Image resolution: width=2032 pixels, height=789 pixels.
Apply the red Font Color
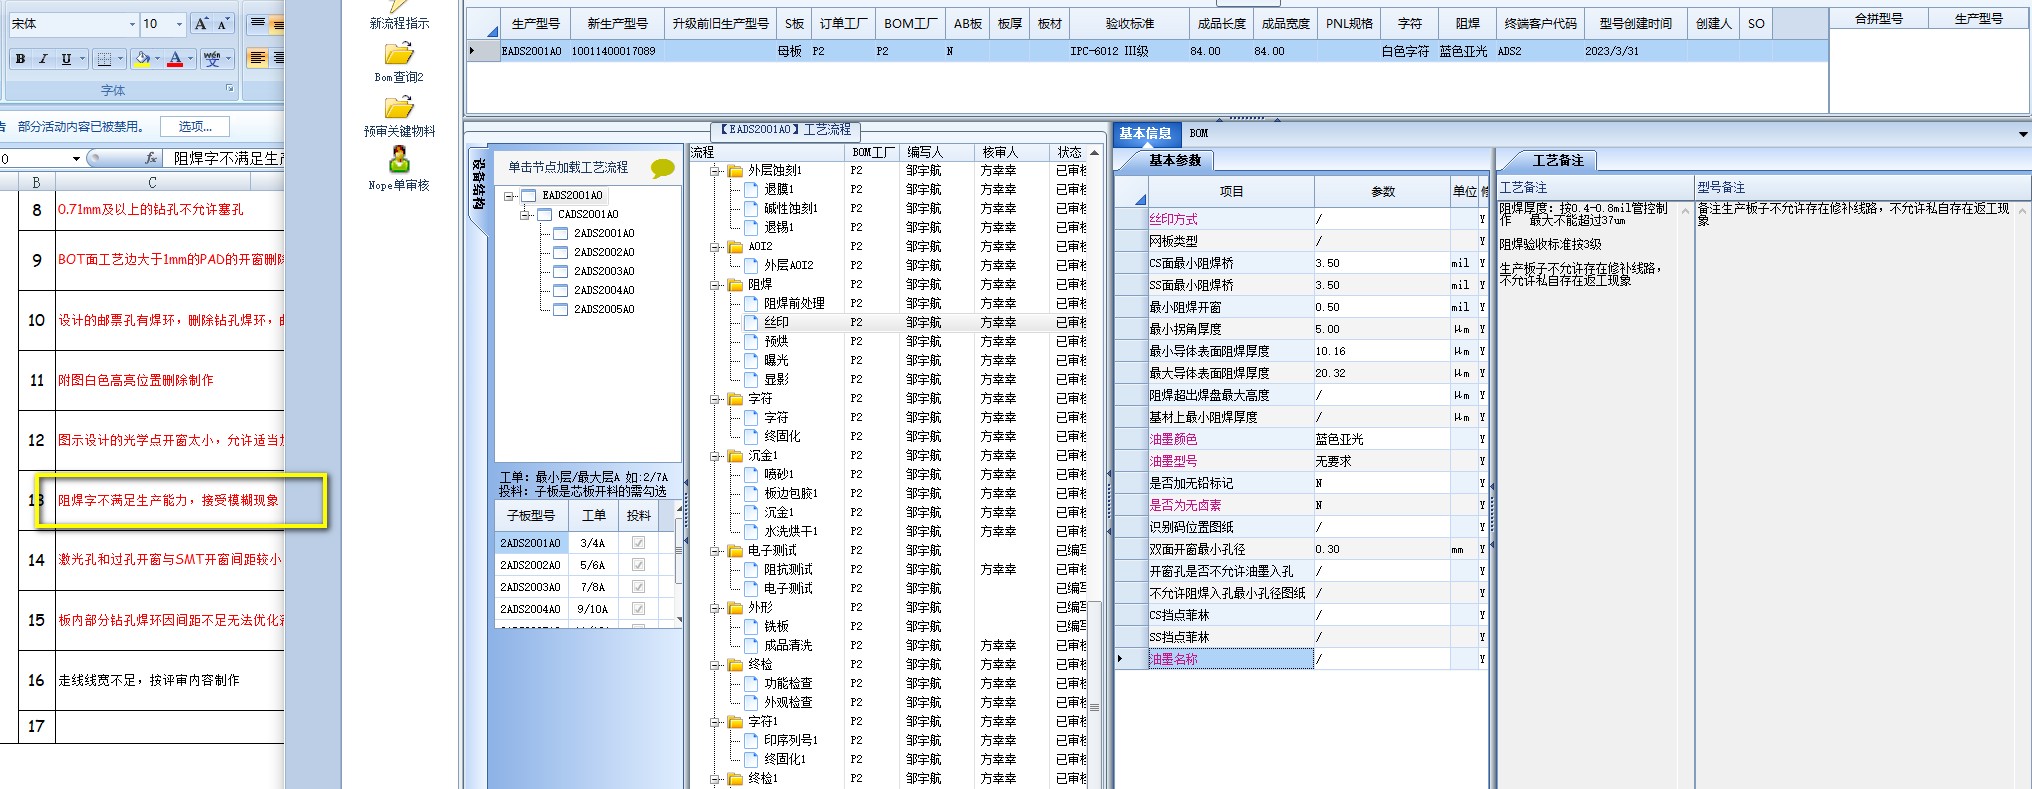175,59
